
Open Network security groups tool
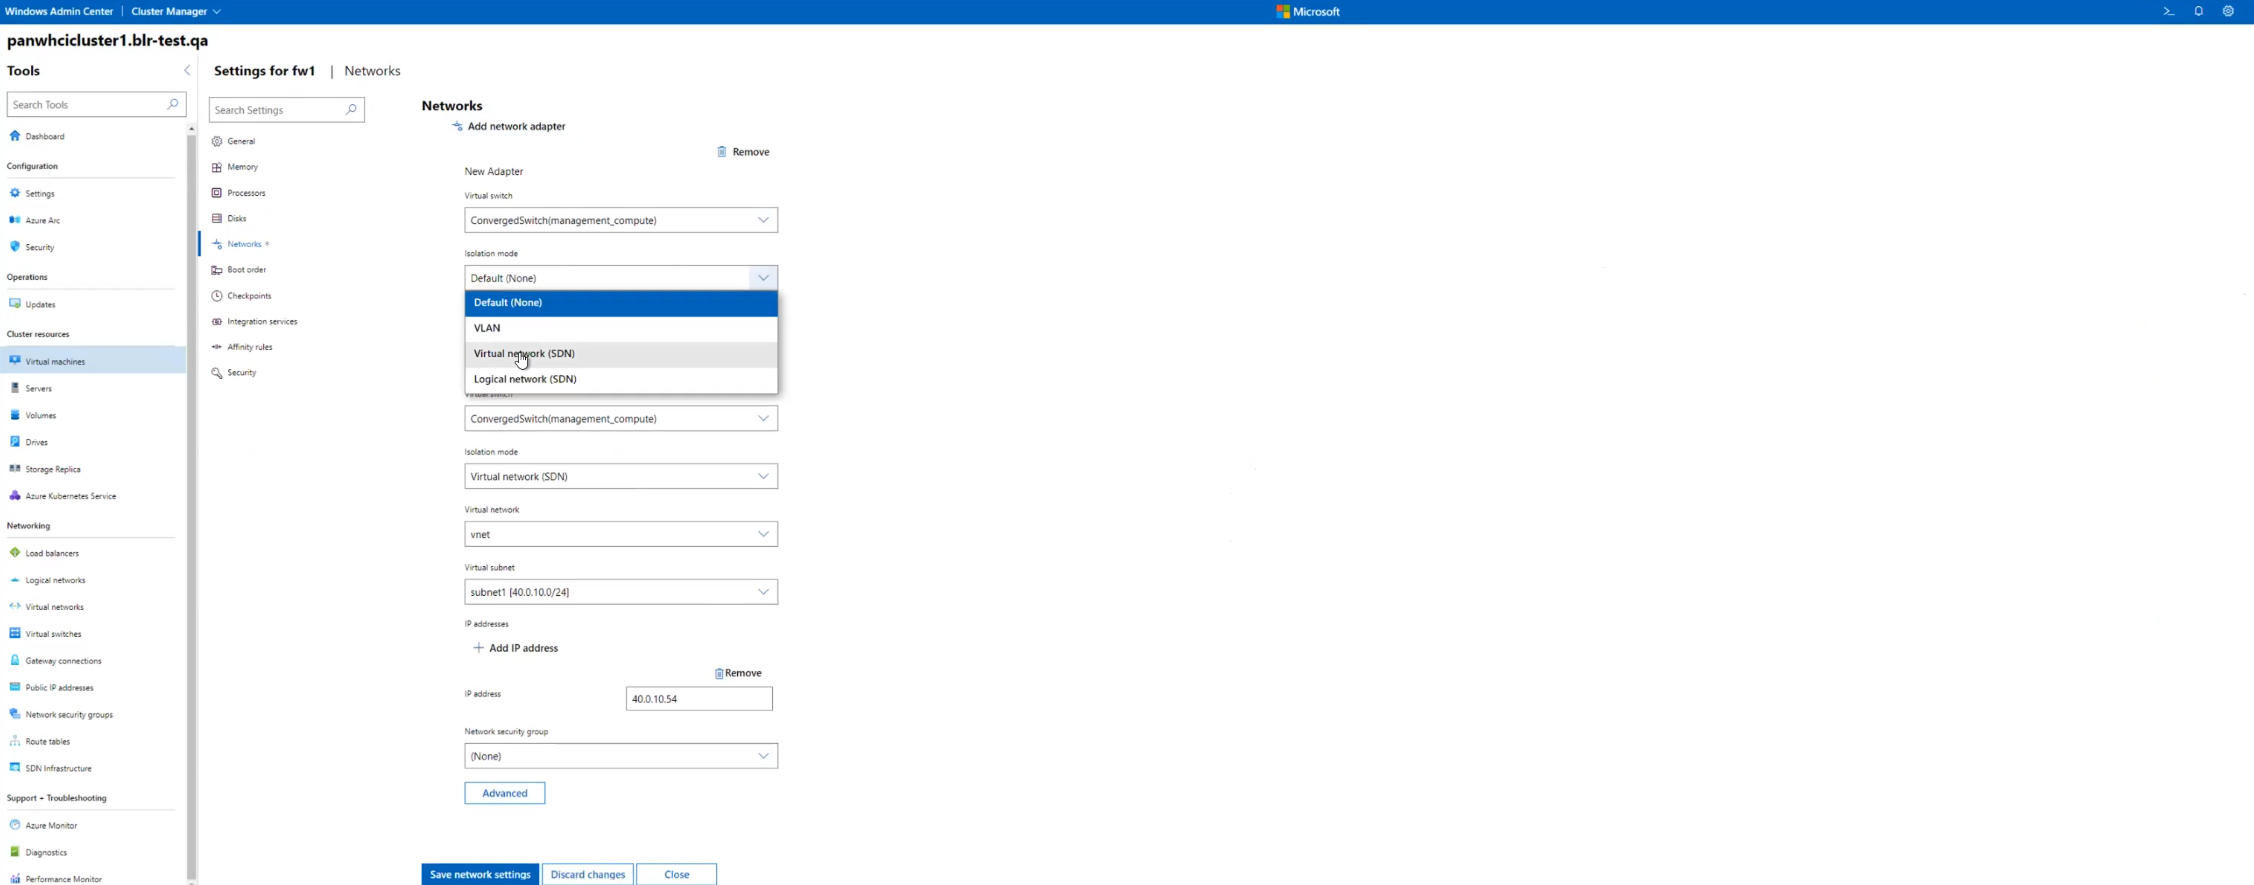coord(69,715)
